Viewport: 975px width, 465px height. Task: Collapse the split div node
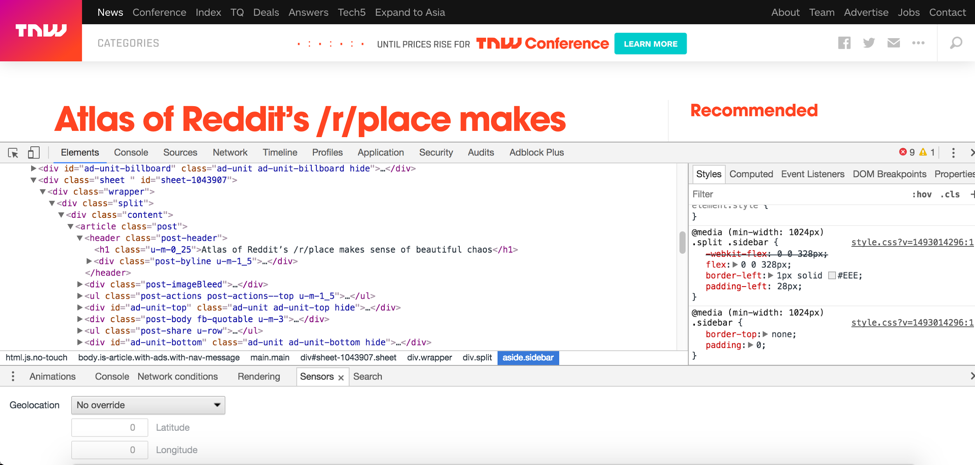point(52,203)
